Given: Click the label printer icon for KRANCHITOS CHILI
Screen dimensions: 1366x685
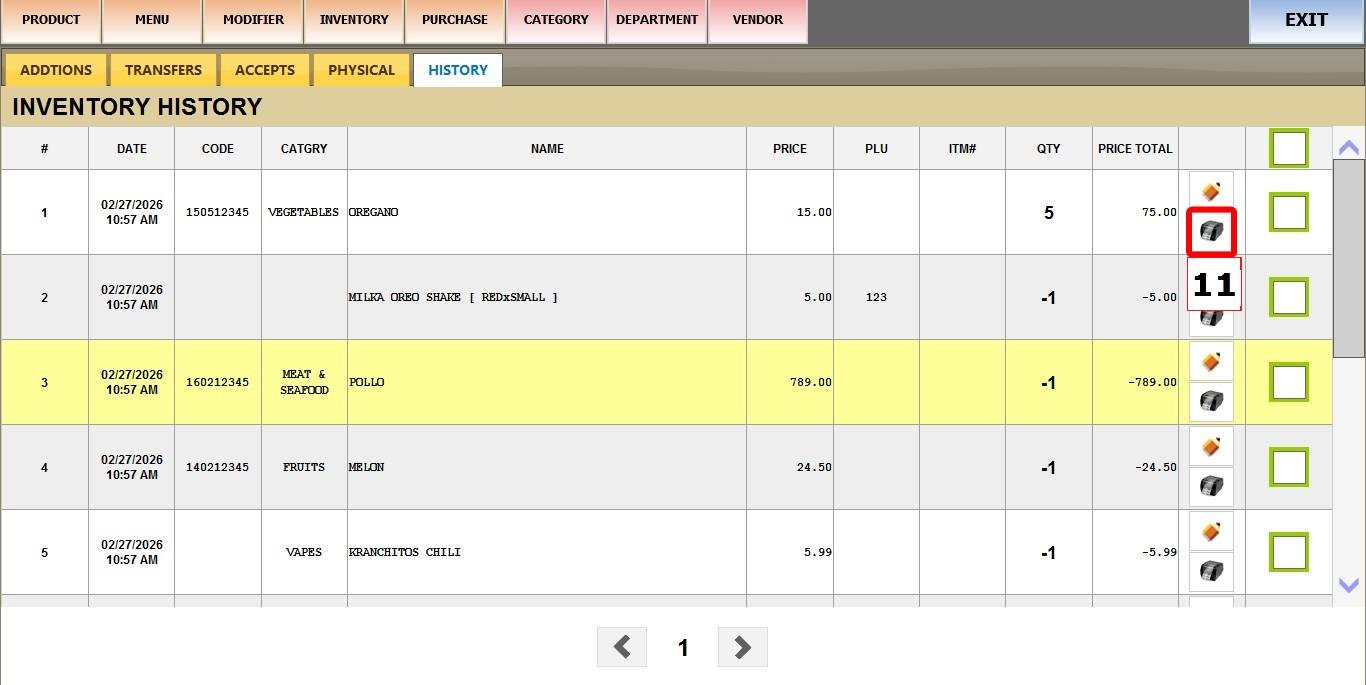Looking at the screenshot, I should pos(1211,572).
